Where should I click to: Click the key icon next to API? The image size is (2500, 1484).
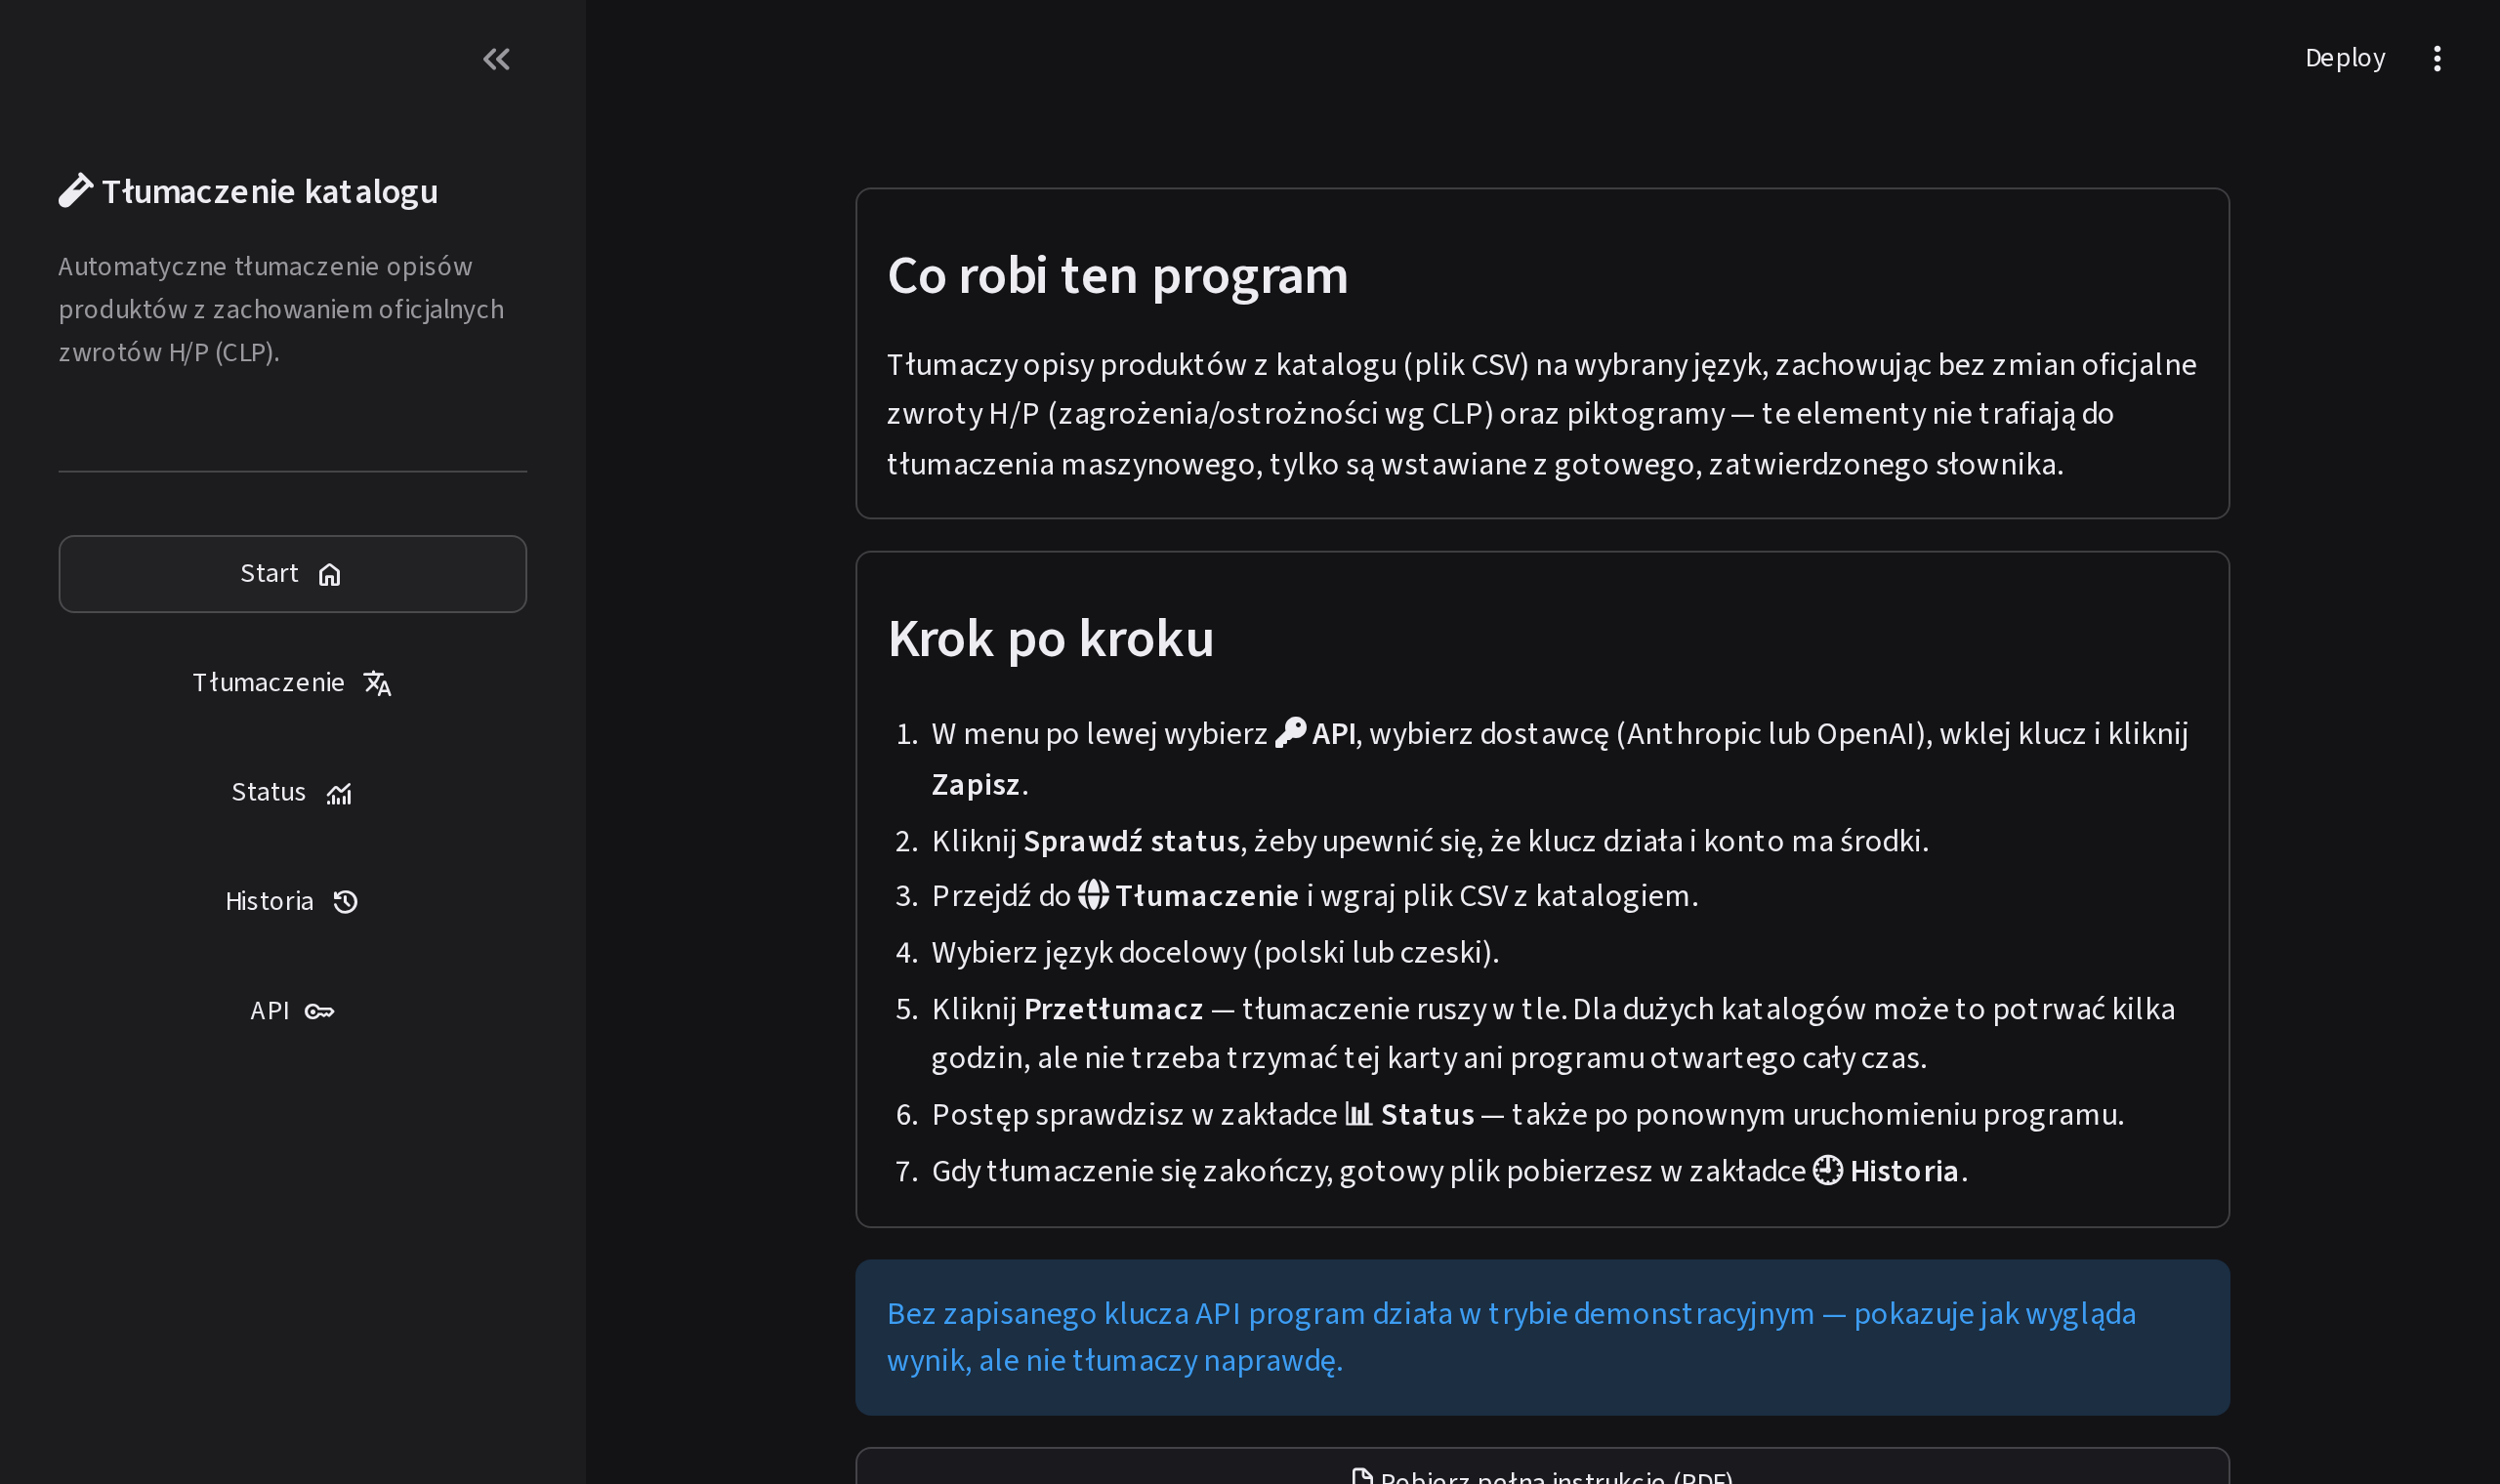tap(319, 1012)
